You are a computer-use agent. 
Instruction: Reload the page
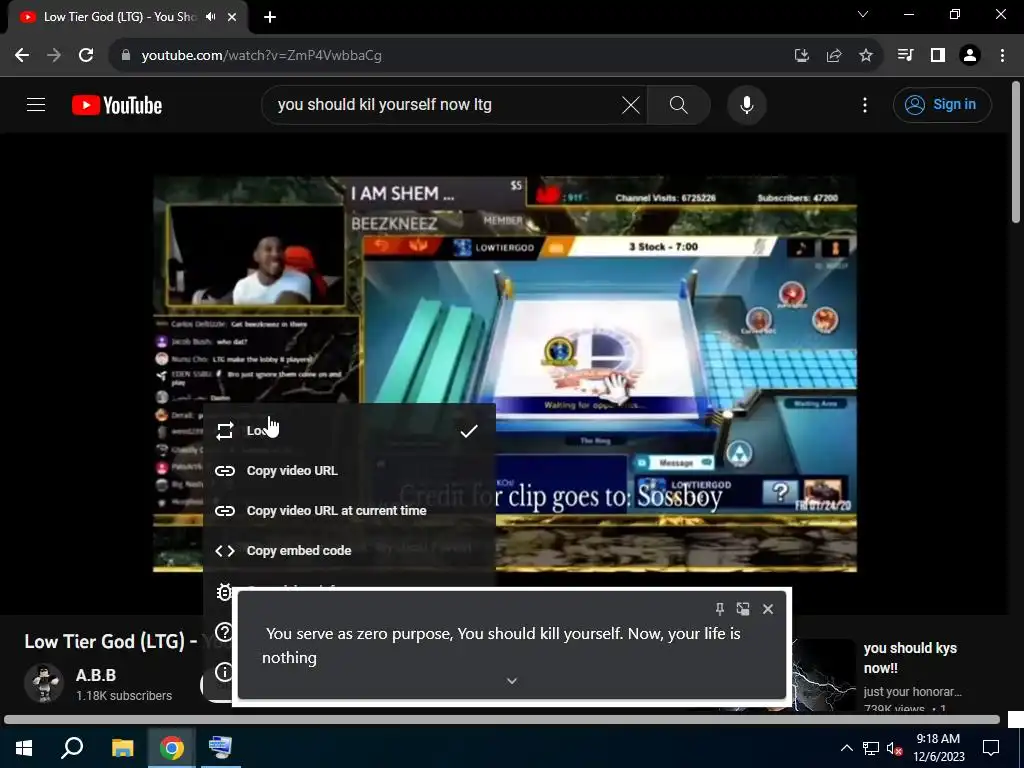(x=86, y=56)
